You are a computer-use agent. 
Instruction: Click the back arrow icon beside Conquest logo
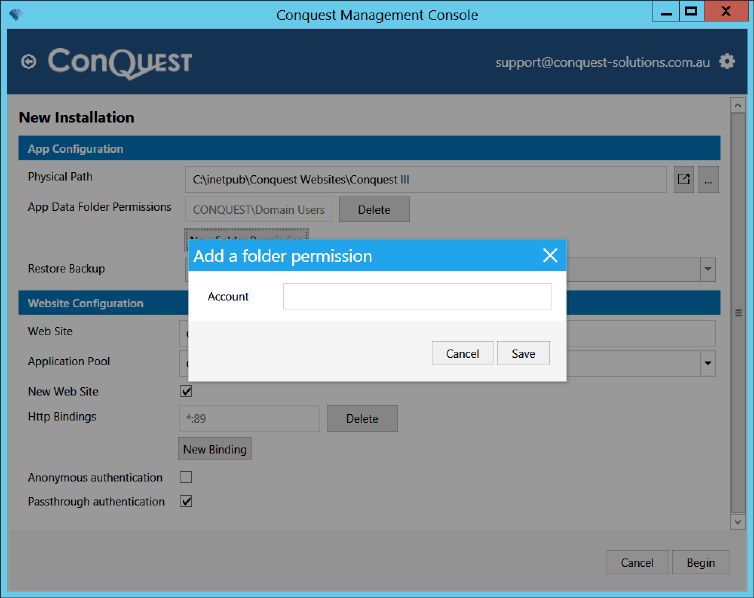(29, 62)
